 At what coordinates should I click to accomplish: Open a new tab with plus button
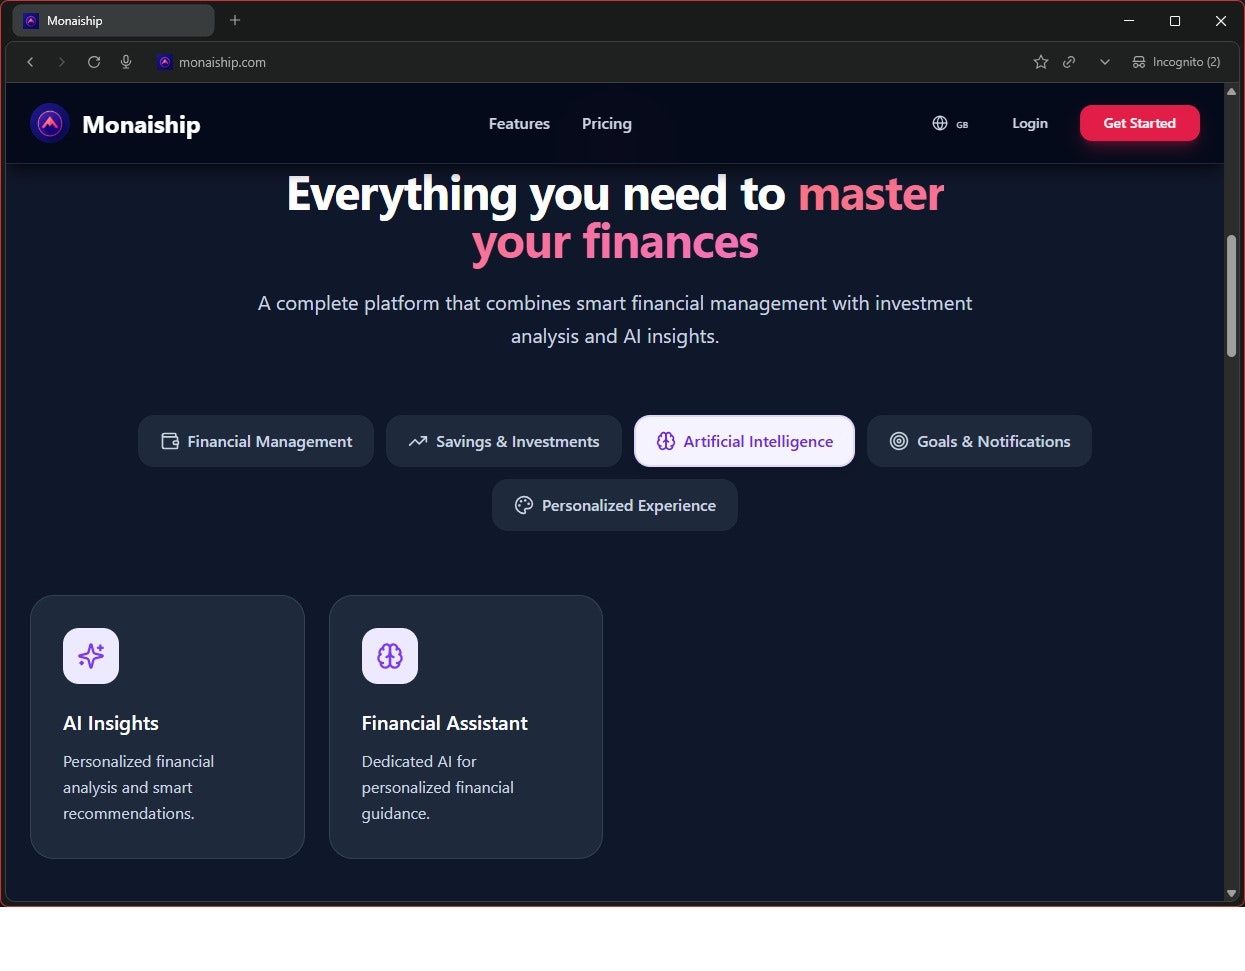click(x=235, y=20)
